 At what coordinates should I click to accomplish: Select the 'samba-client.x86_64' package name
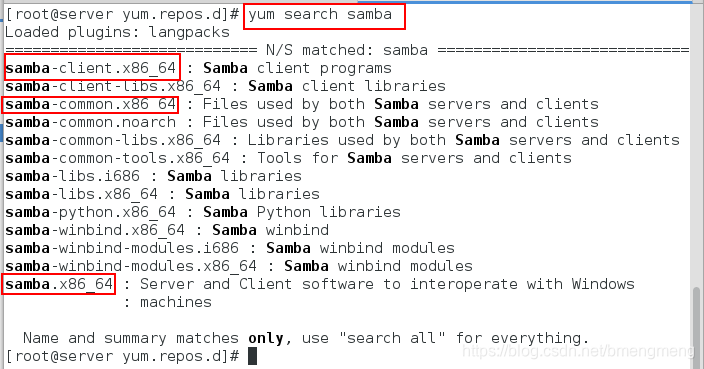pyautogui.click(x=91, y=68)
